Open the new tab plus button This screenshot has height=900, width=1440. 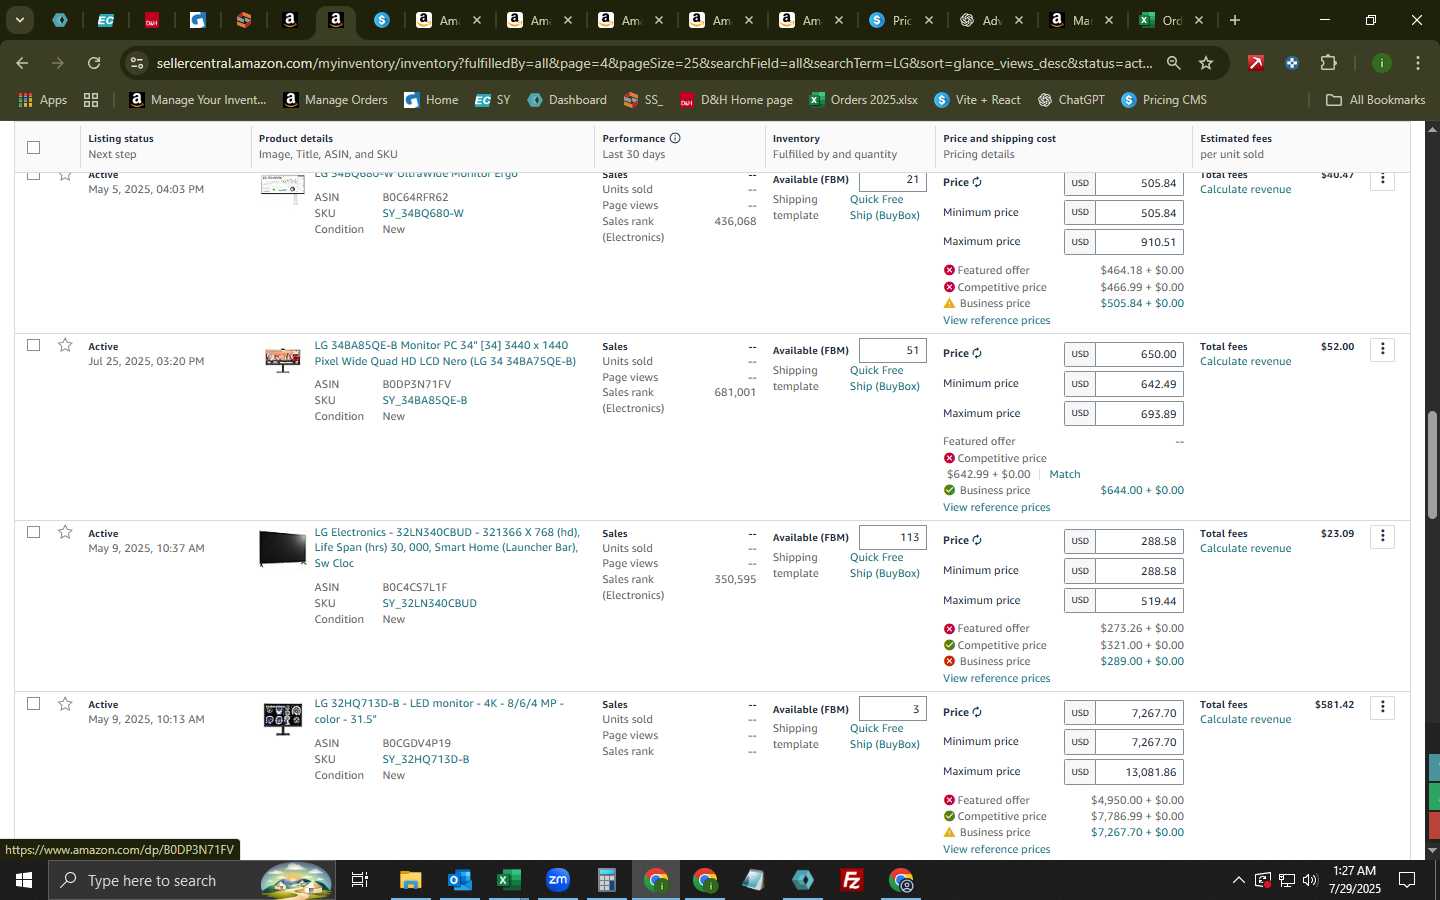(x=1235, y=20)
